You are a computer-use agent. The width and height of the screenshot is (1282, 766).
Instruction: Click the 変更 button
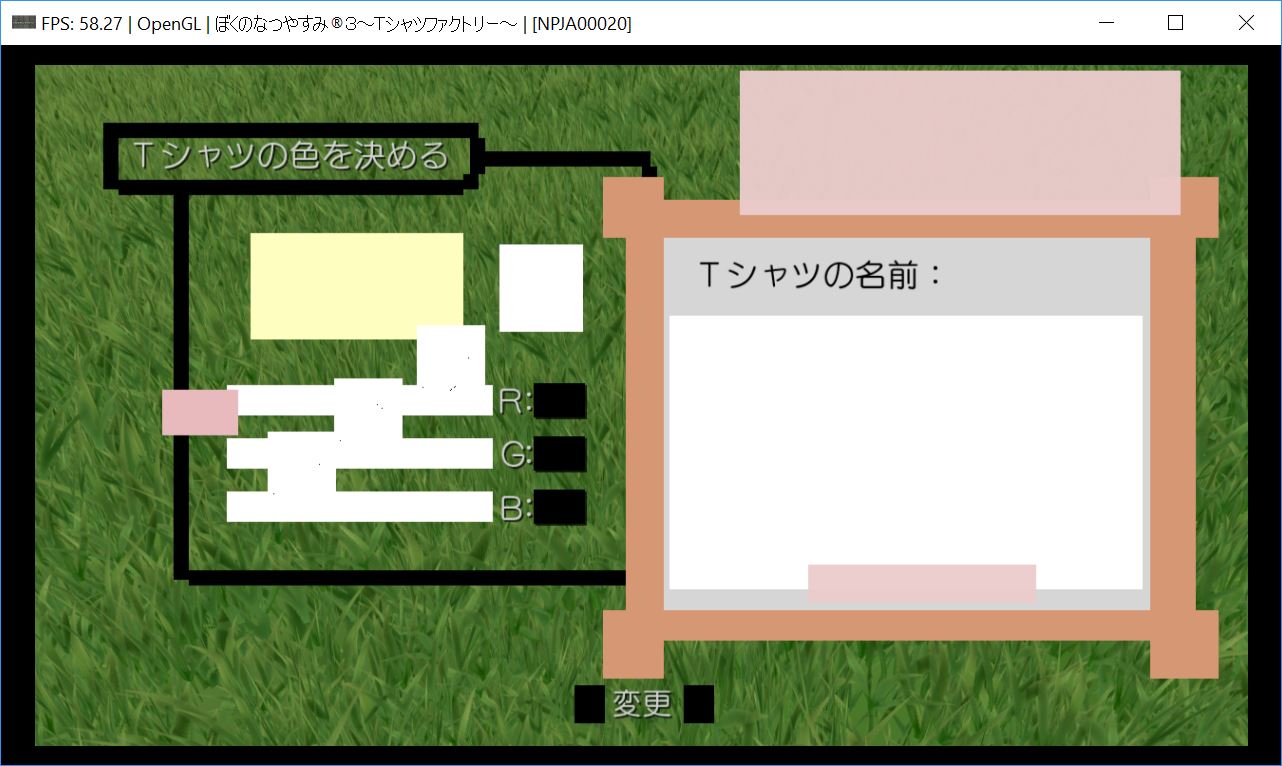[642, 704]
